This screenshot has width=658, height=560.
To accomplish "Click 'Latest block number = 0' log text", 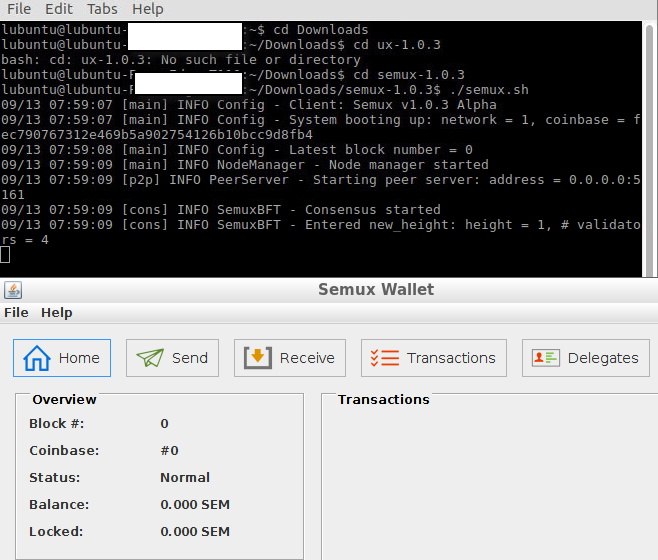I will (x=381, y=149).
